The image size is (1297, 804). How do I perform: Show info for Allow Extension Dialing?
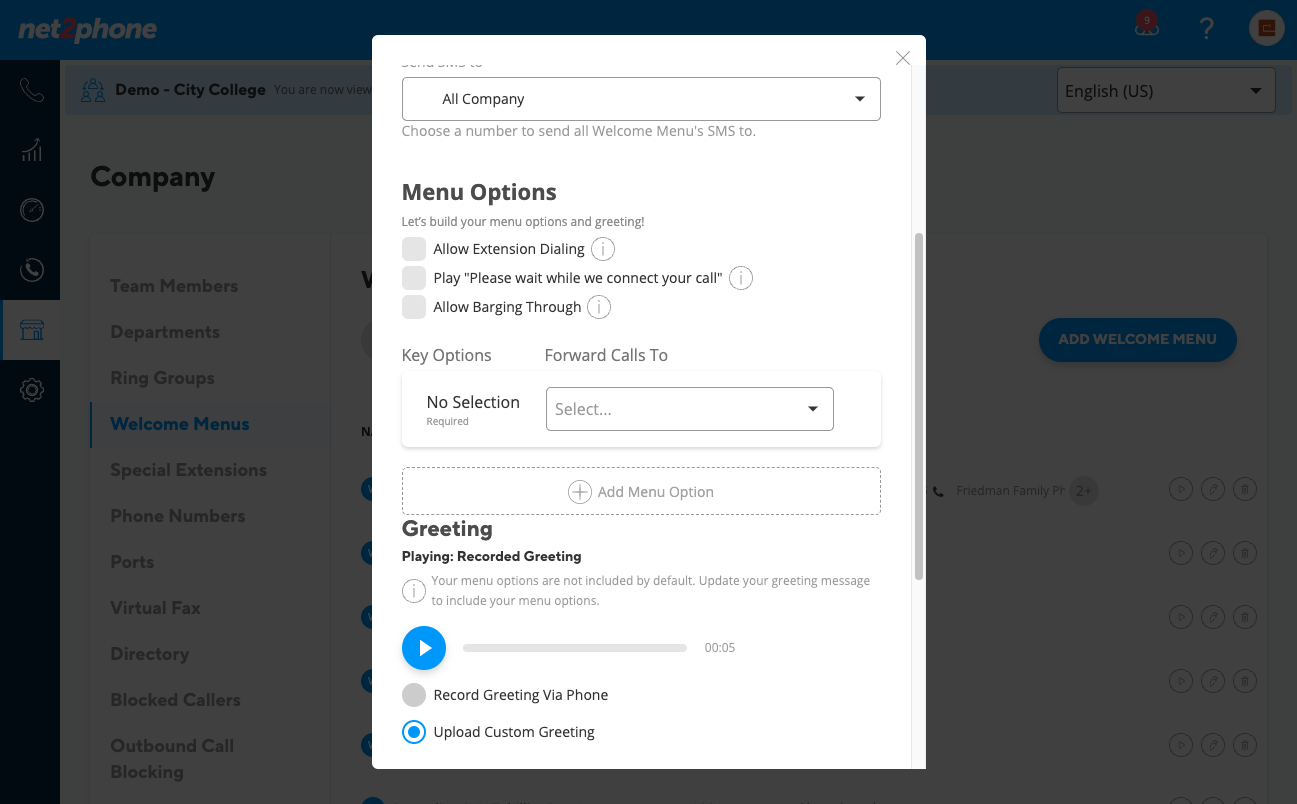click(x=603, y=249)
